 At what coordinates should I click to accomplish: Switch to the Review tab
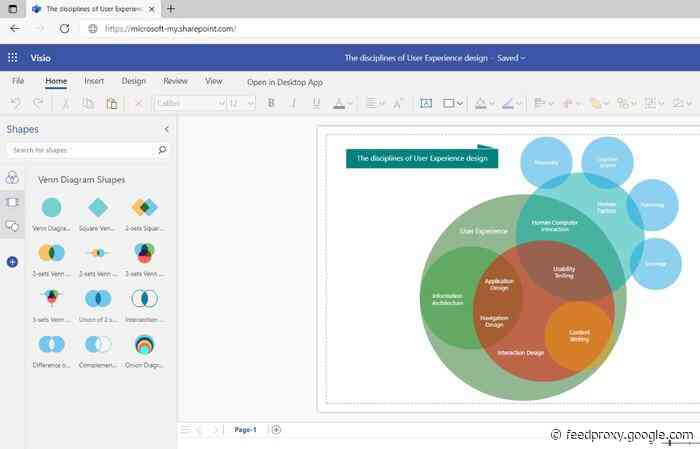[175, 81]
